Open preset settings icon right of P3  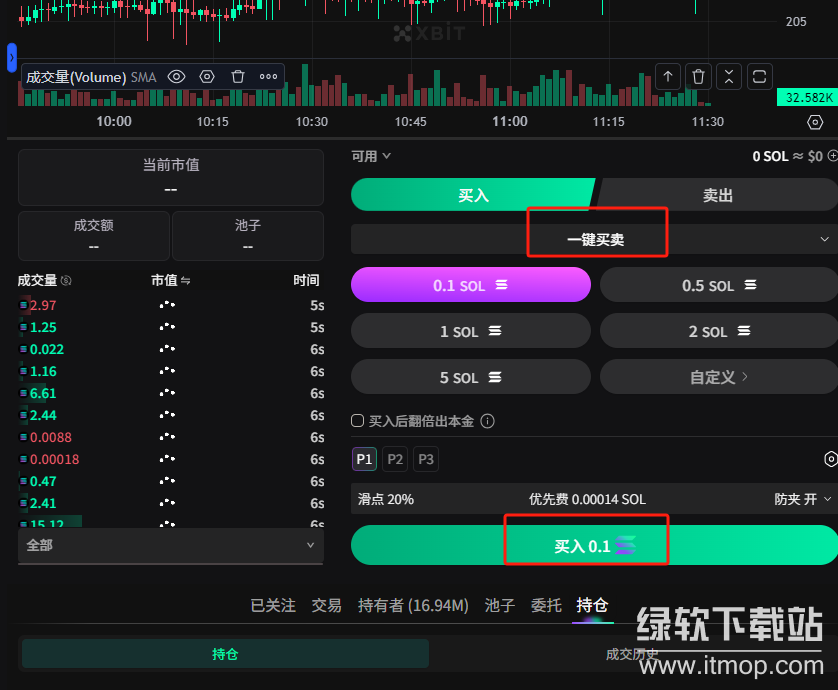830,459
